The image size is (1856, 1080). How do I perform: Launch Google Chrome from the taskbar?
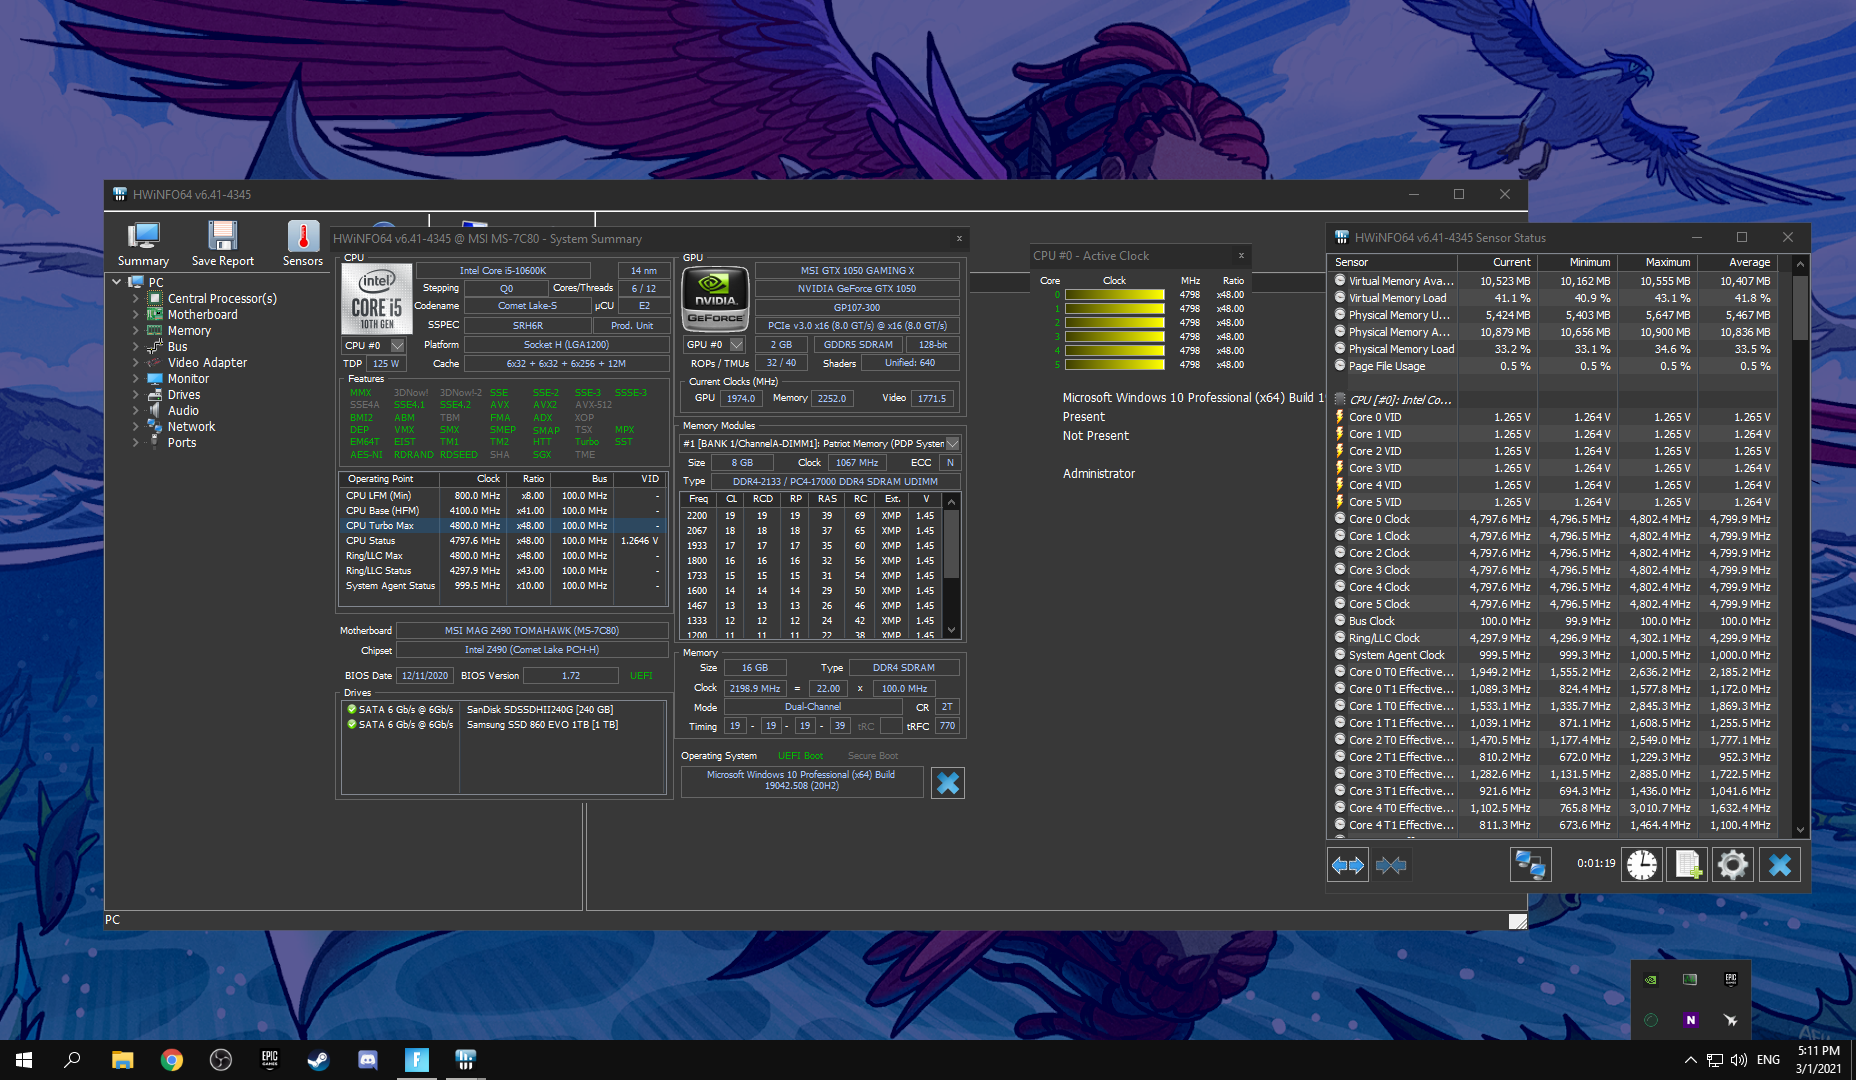(172, 1060)
